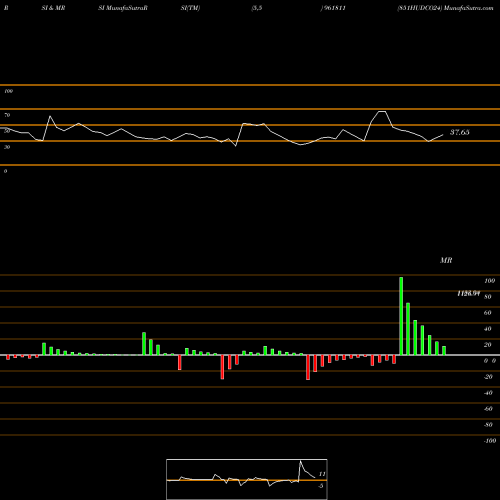Viewport: 500px width, 500px height.
Task: Click the 60 label on the MR axis
Action: pos(487,313)
